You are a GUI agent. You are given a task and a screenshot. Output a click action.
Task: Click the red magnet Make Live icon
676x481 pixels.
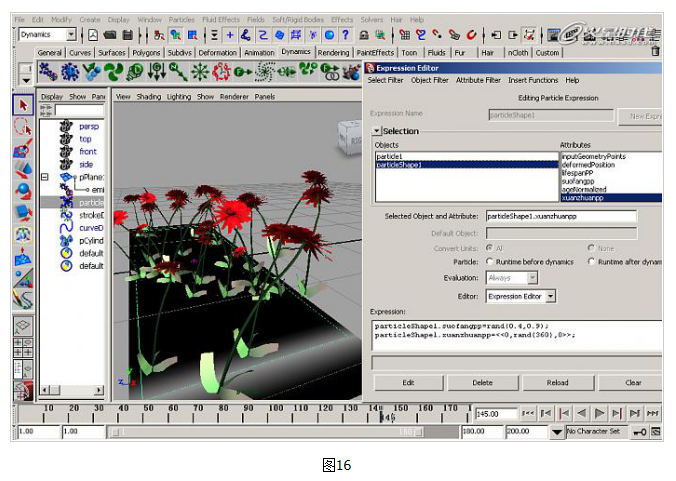(x=471, y=35)
